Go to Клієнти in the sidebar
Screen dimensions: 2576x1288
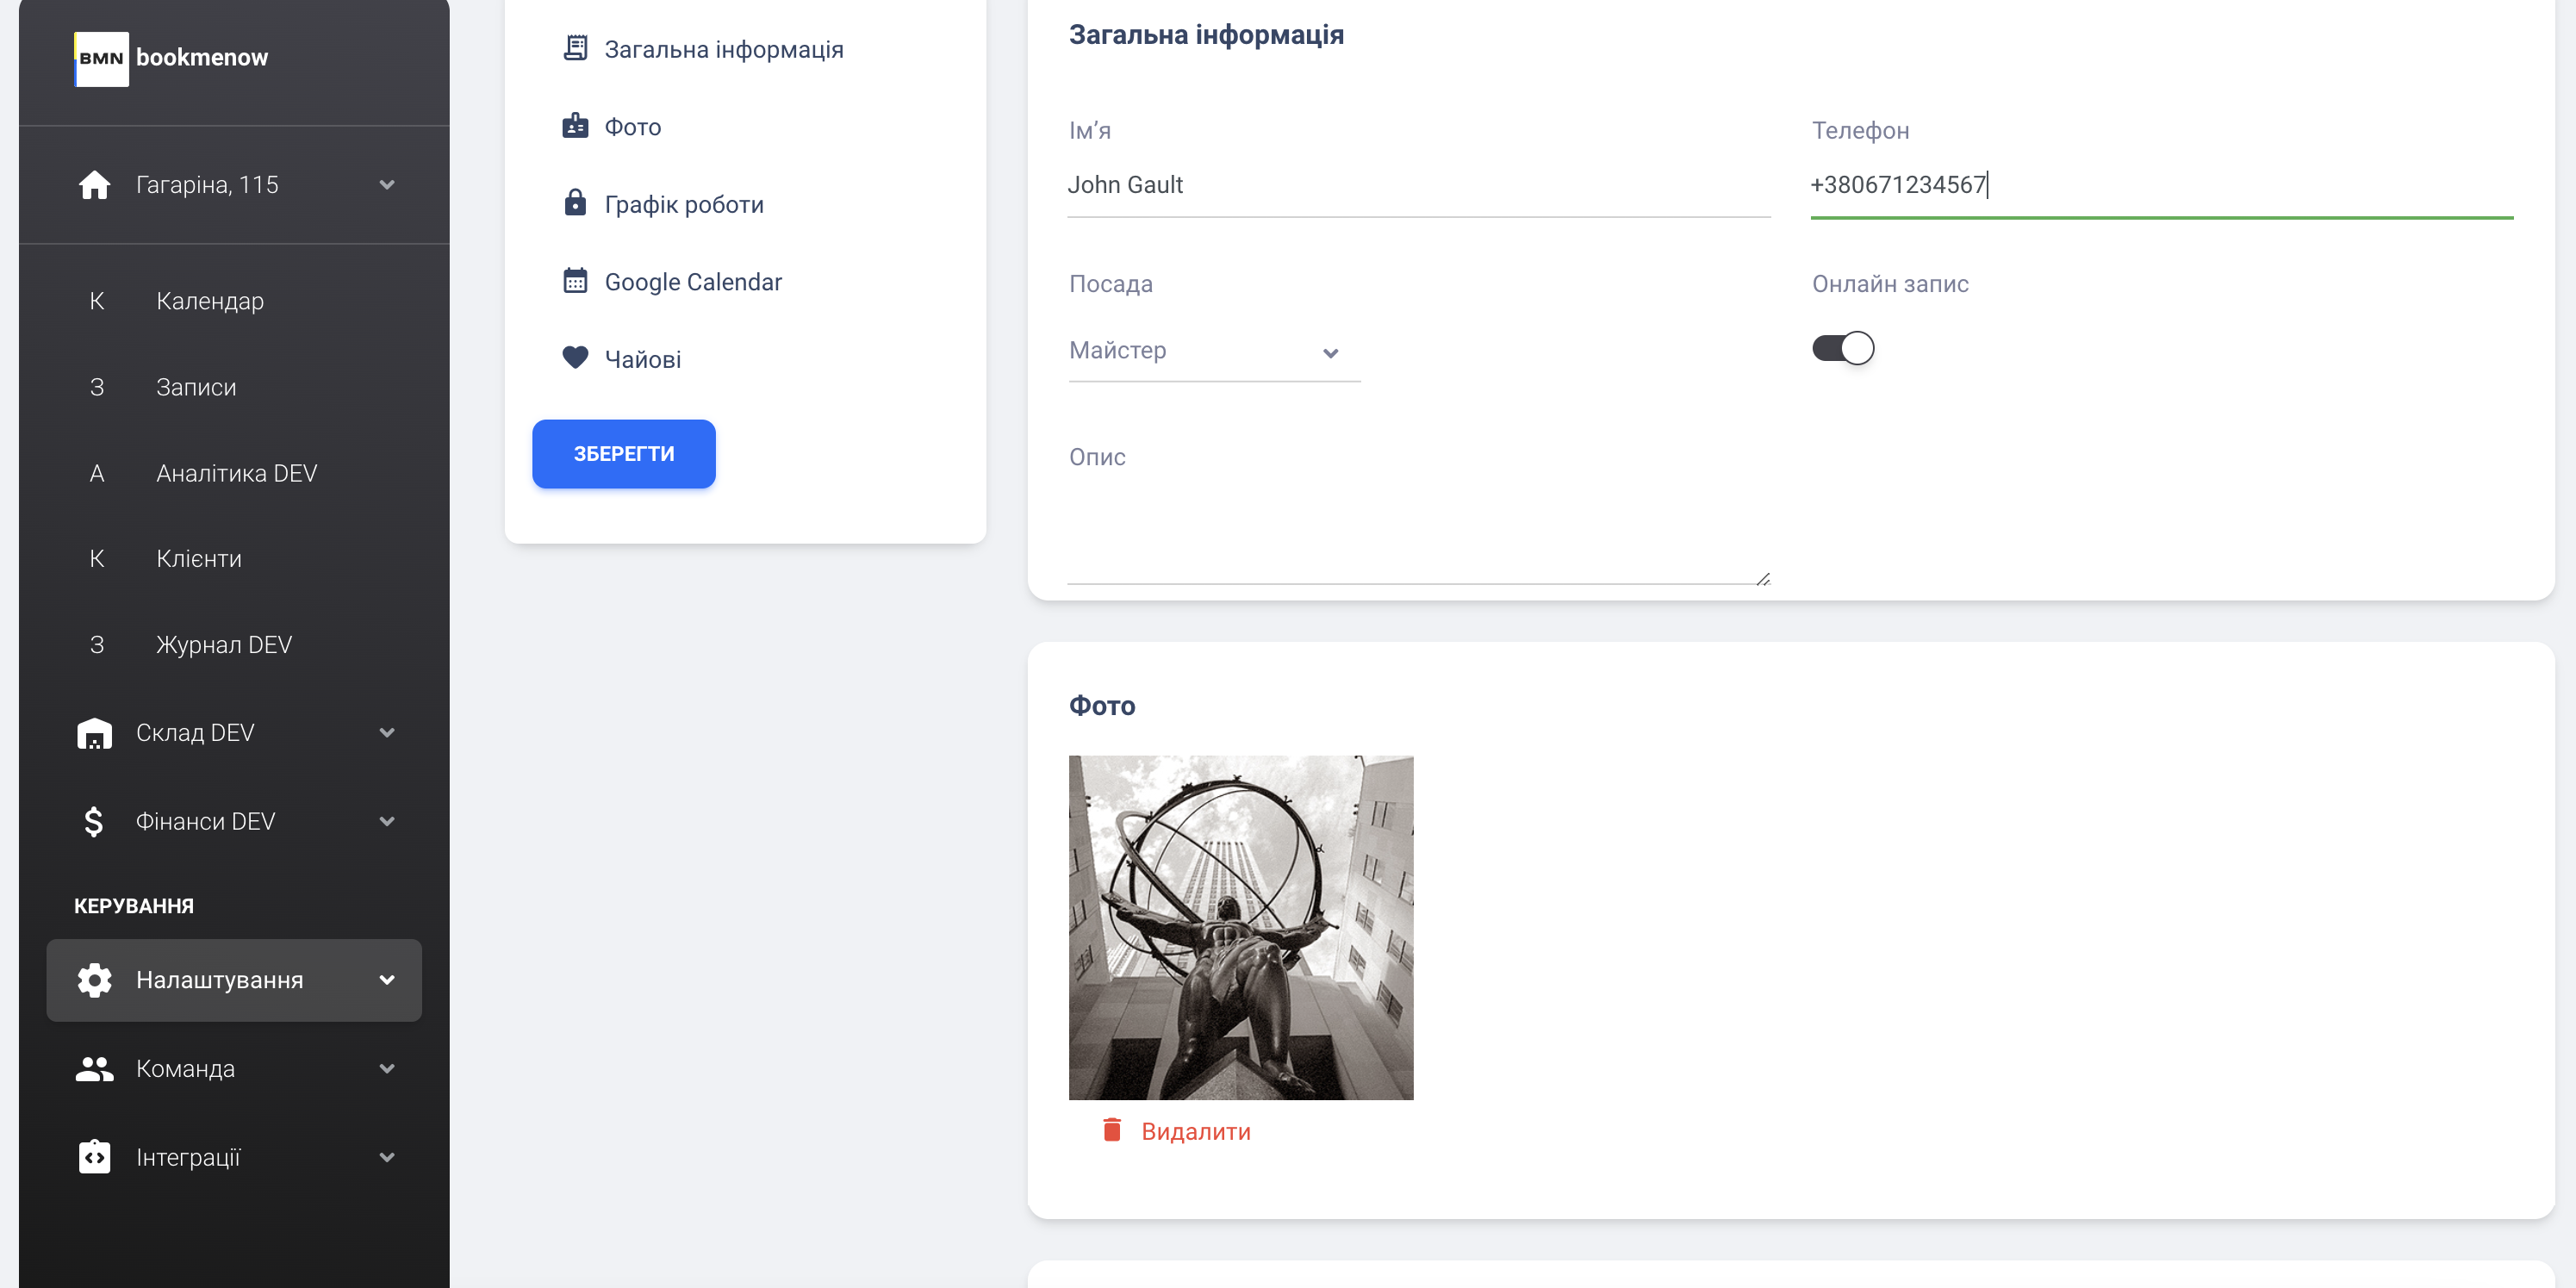(x=198, y=558)
